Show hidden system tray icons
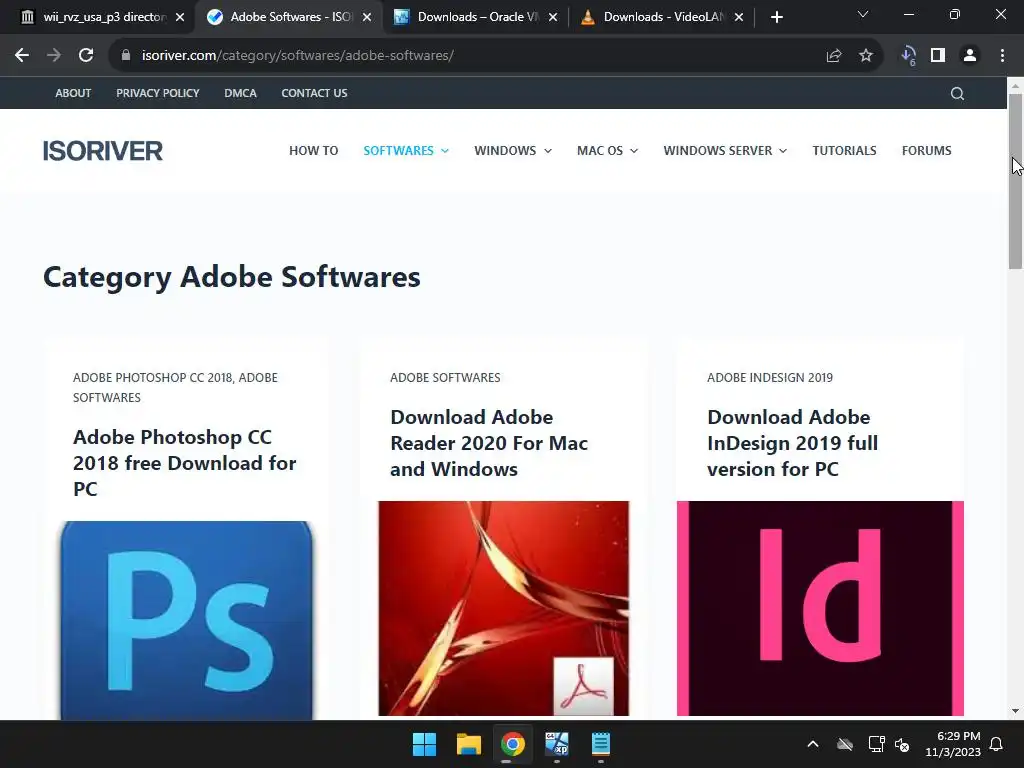This screenshot has height=768, width=1024. 812,744
